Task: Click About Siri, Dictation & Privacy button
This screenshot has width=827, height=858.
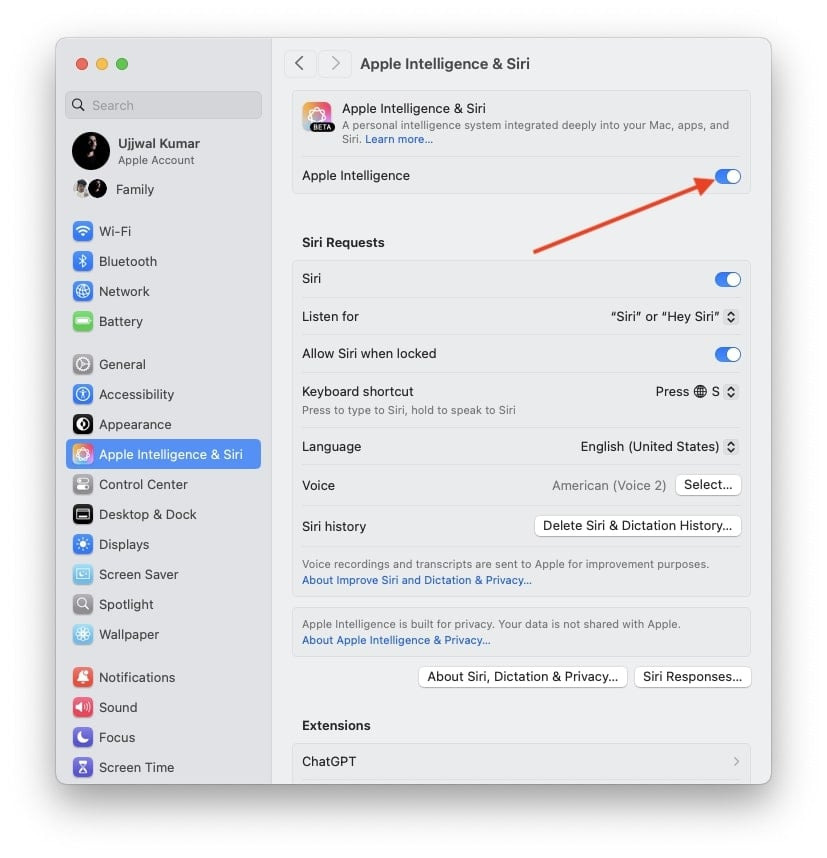Action: click(522, 677)
